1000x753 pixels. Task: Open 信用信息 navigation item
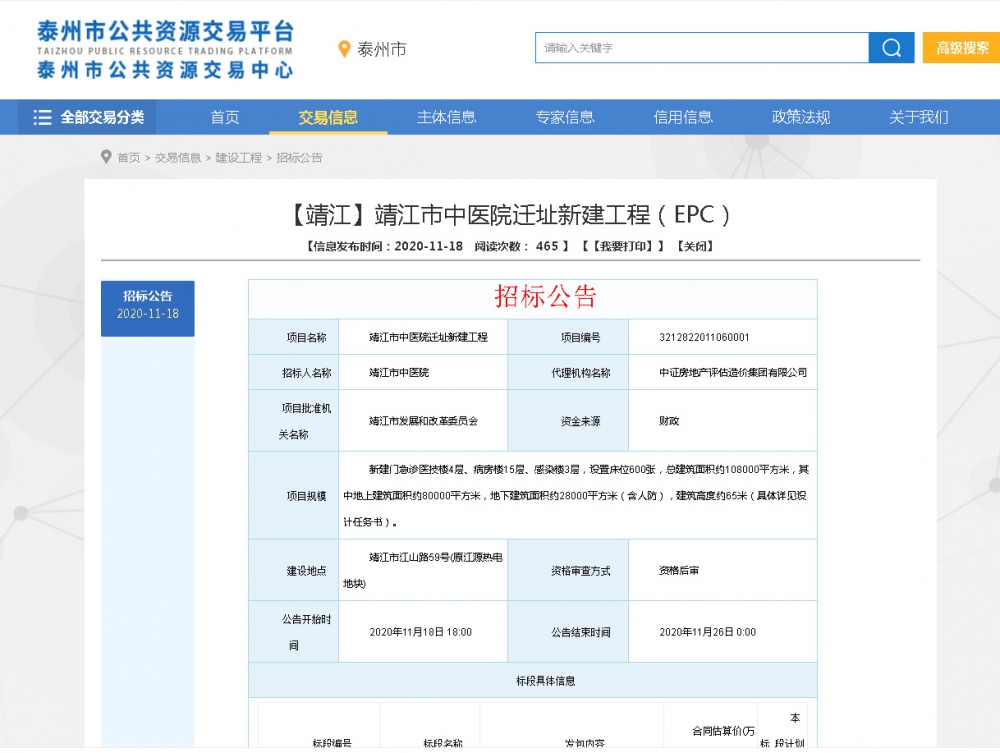pyautogui.click(x=682, y=117)
